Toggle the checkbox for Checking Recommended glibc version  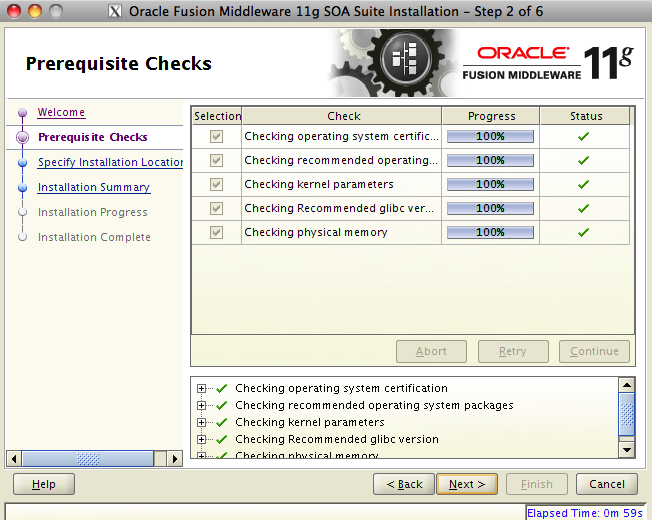click(x=216, y=209)
